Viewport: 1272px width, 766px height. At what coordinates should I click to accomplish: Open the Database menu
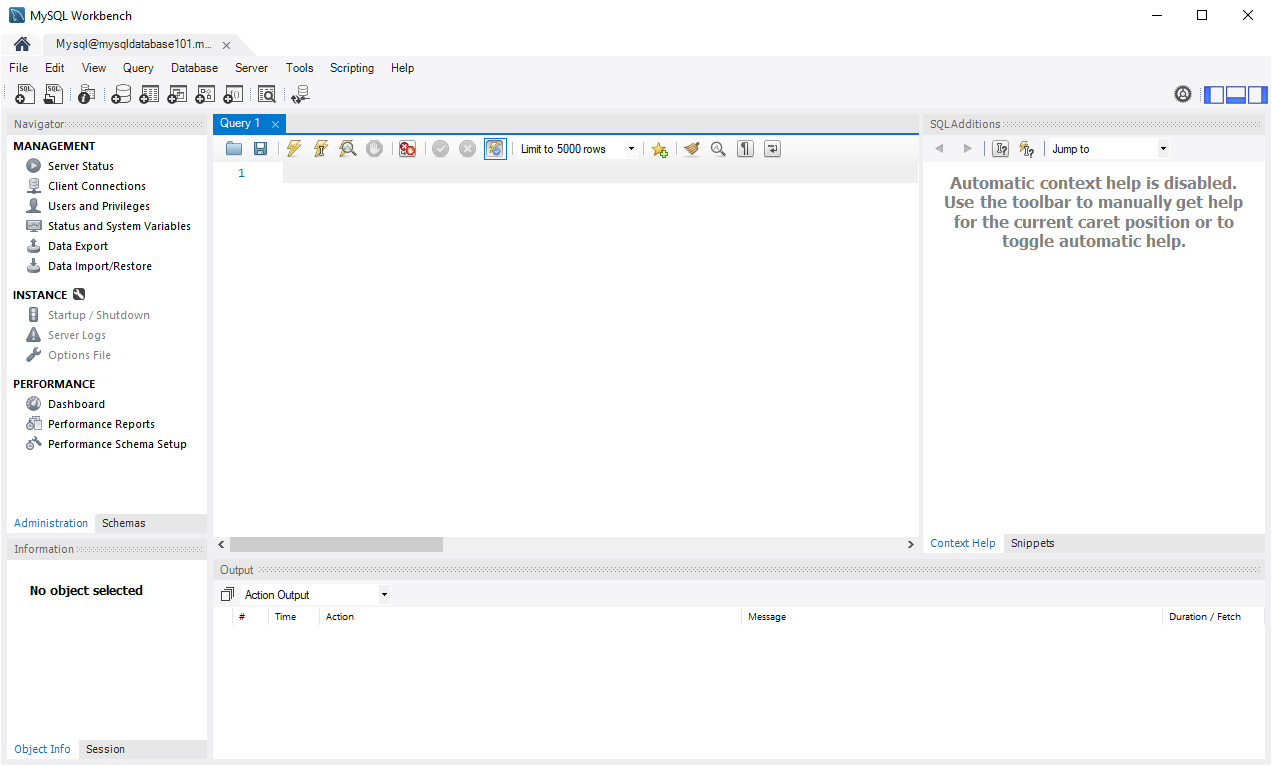pos(193,68)
